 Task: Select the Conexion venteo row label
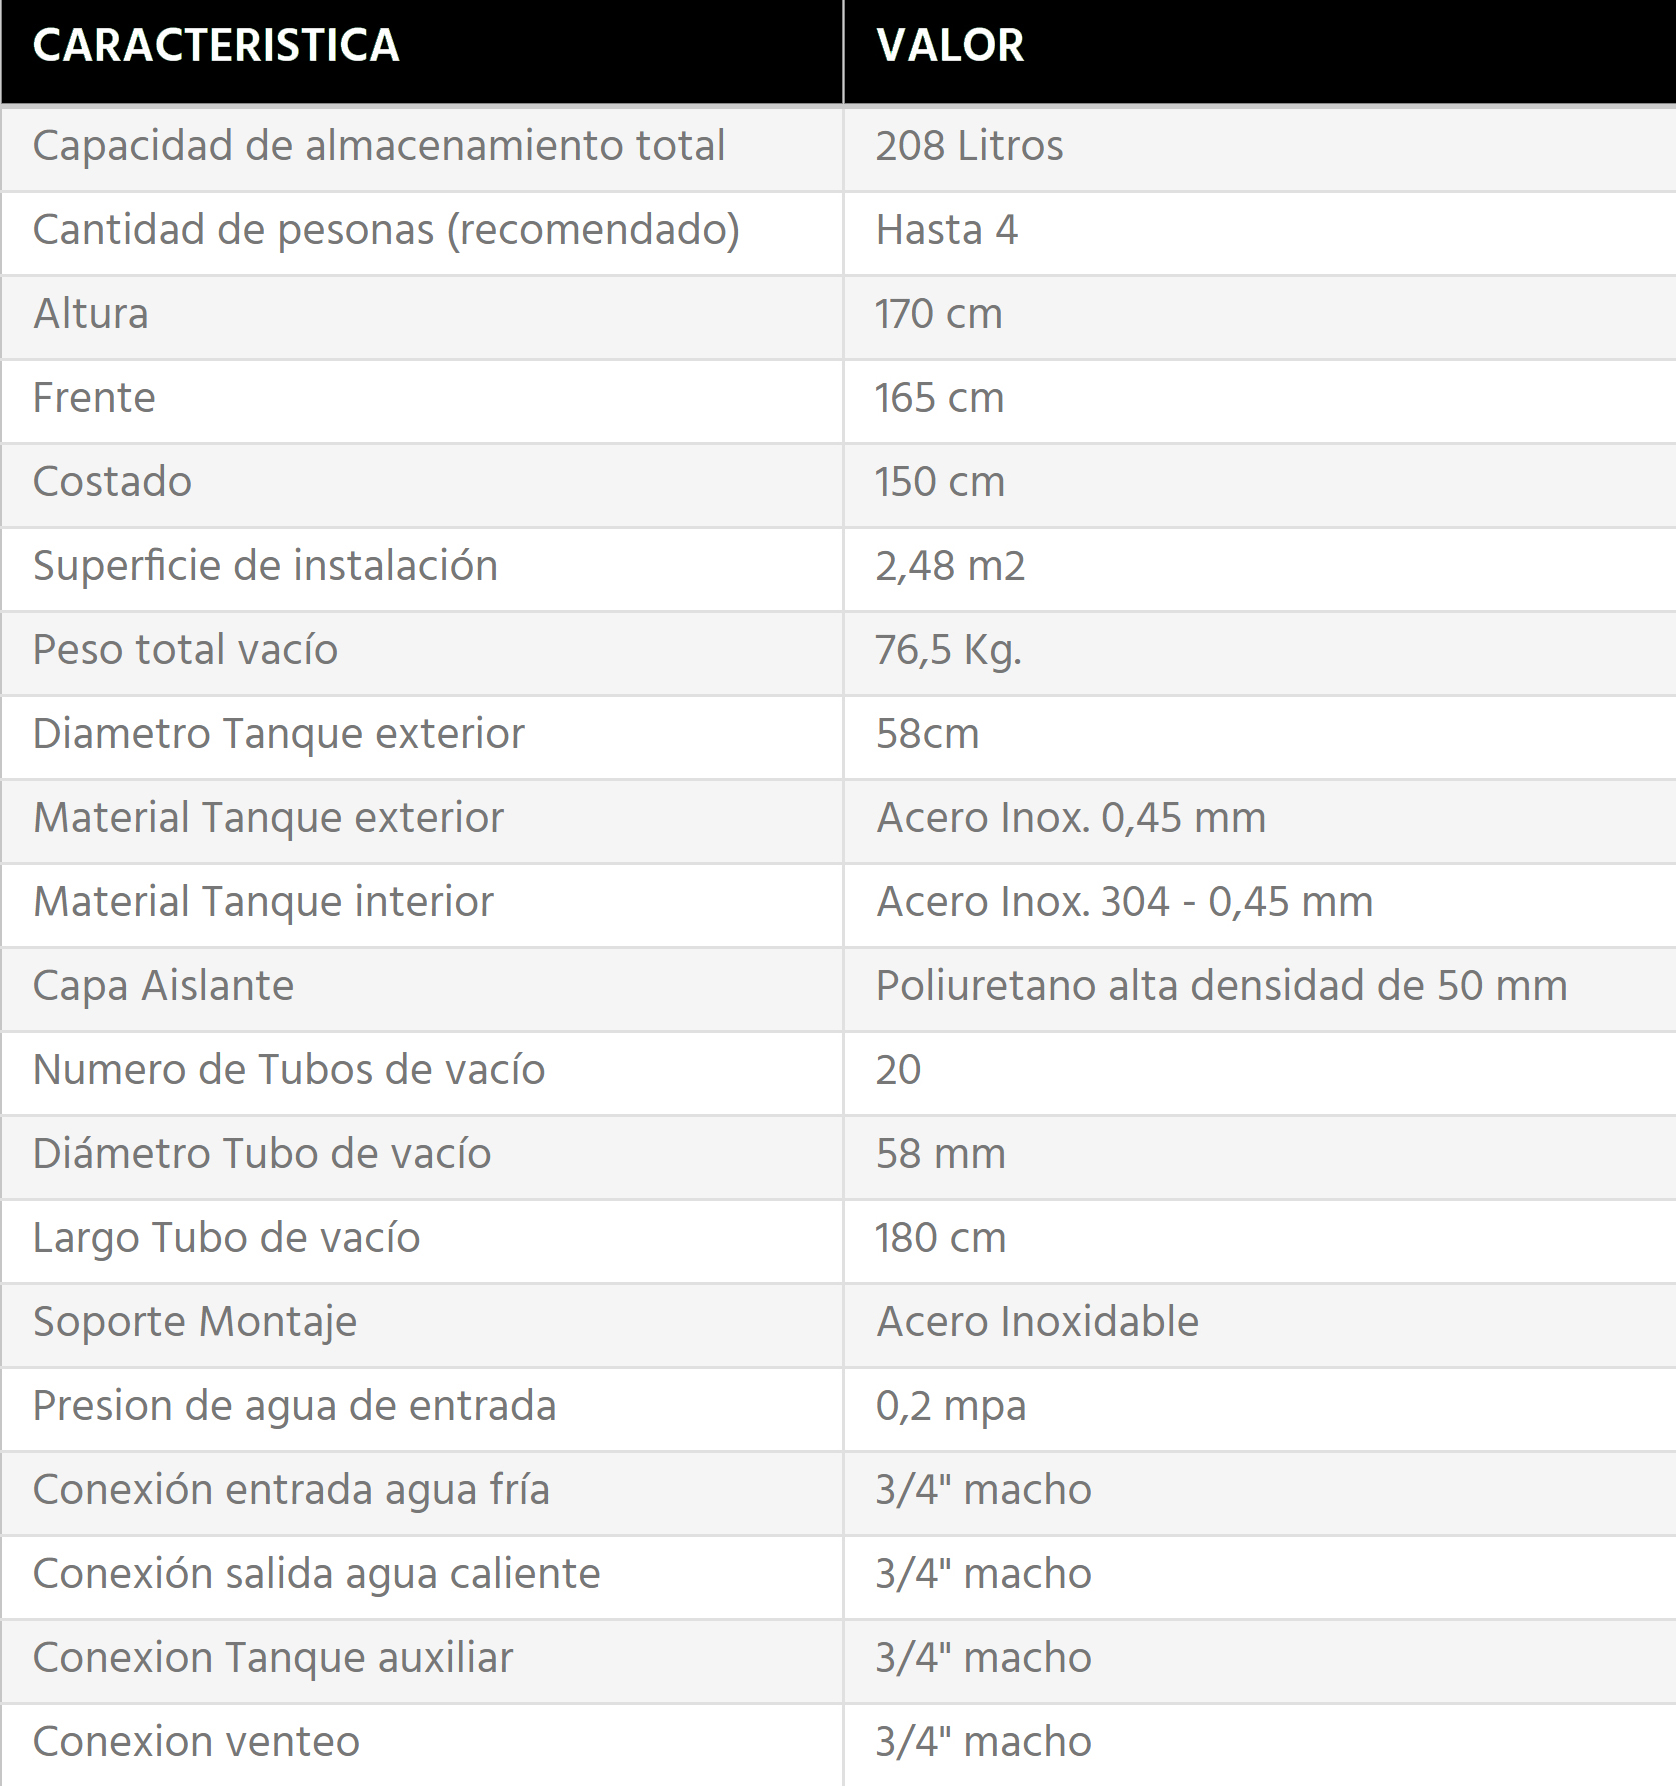tap(196, 1742)
